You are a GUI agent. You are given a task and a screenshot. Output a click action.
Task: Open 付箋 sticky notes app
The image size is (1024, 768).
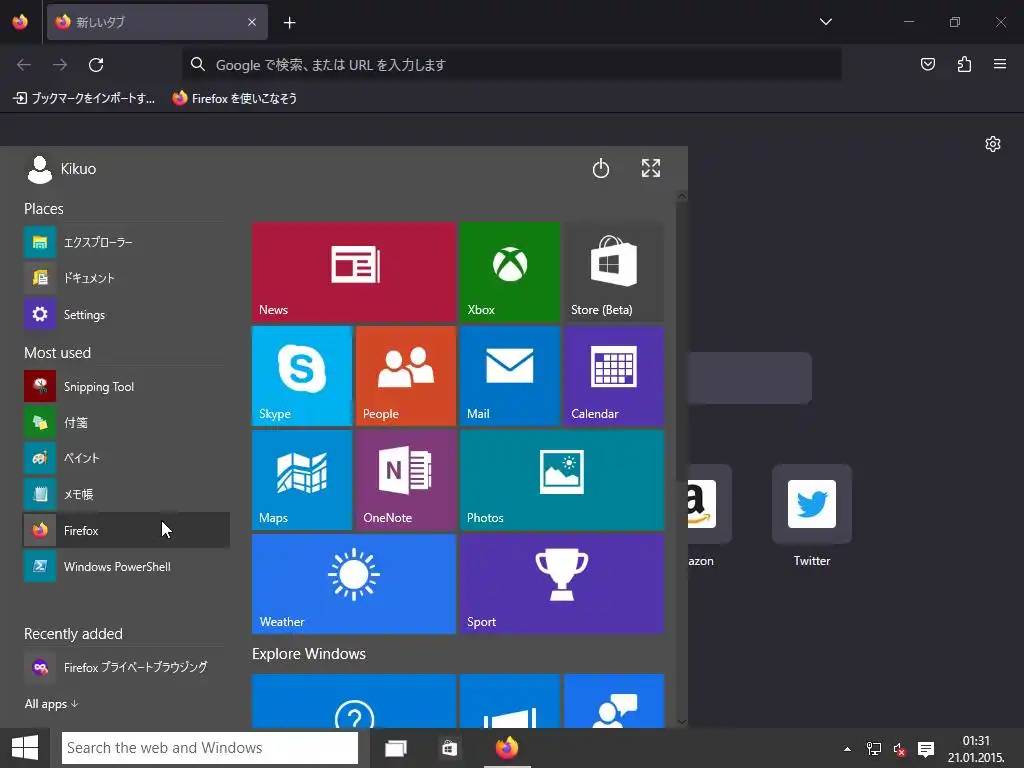pos(126,423)
